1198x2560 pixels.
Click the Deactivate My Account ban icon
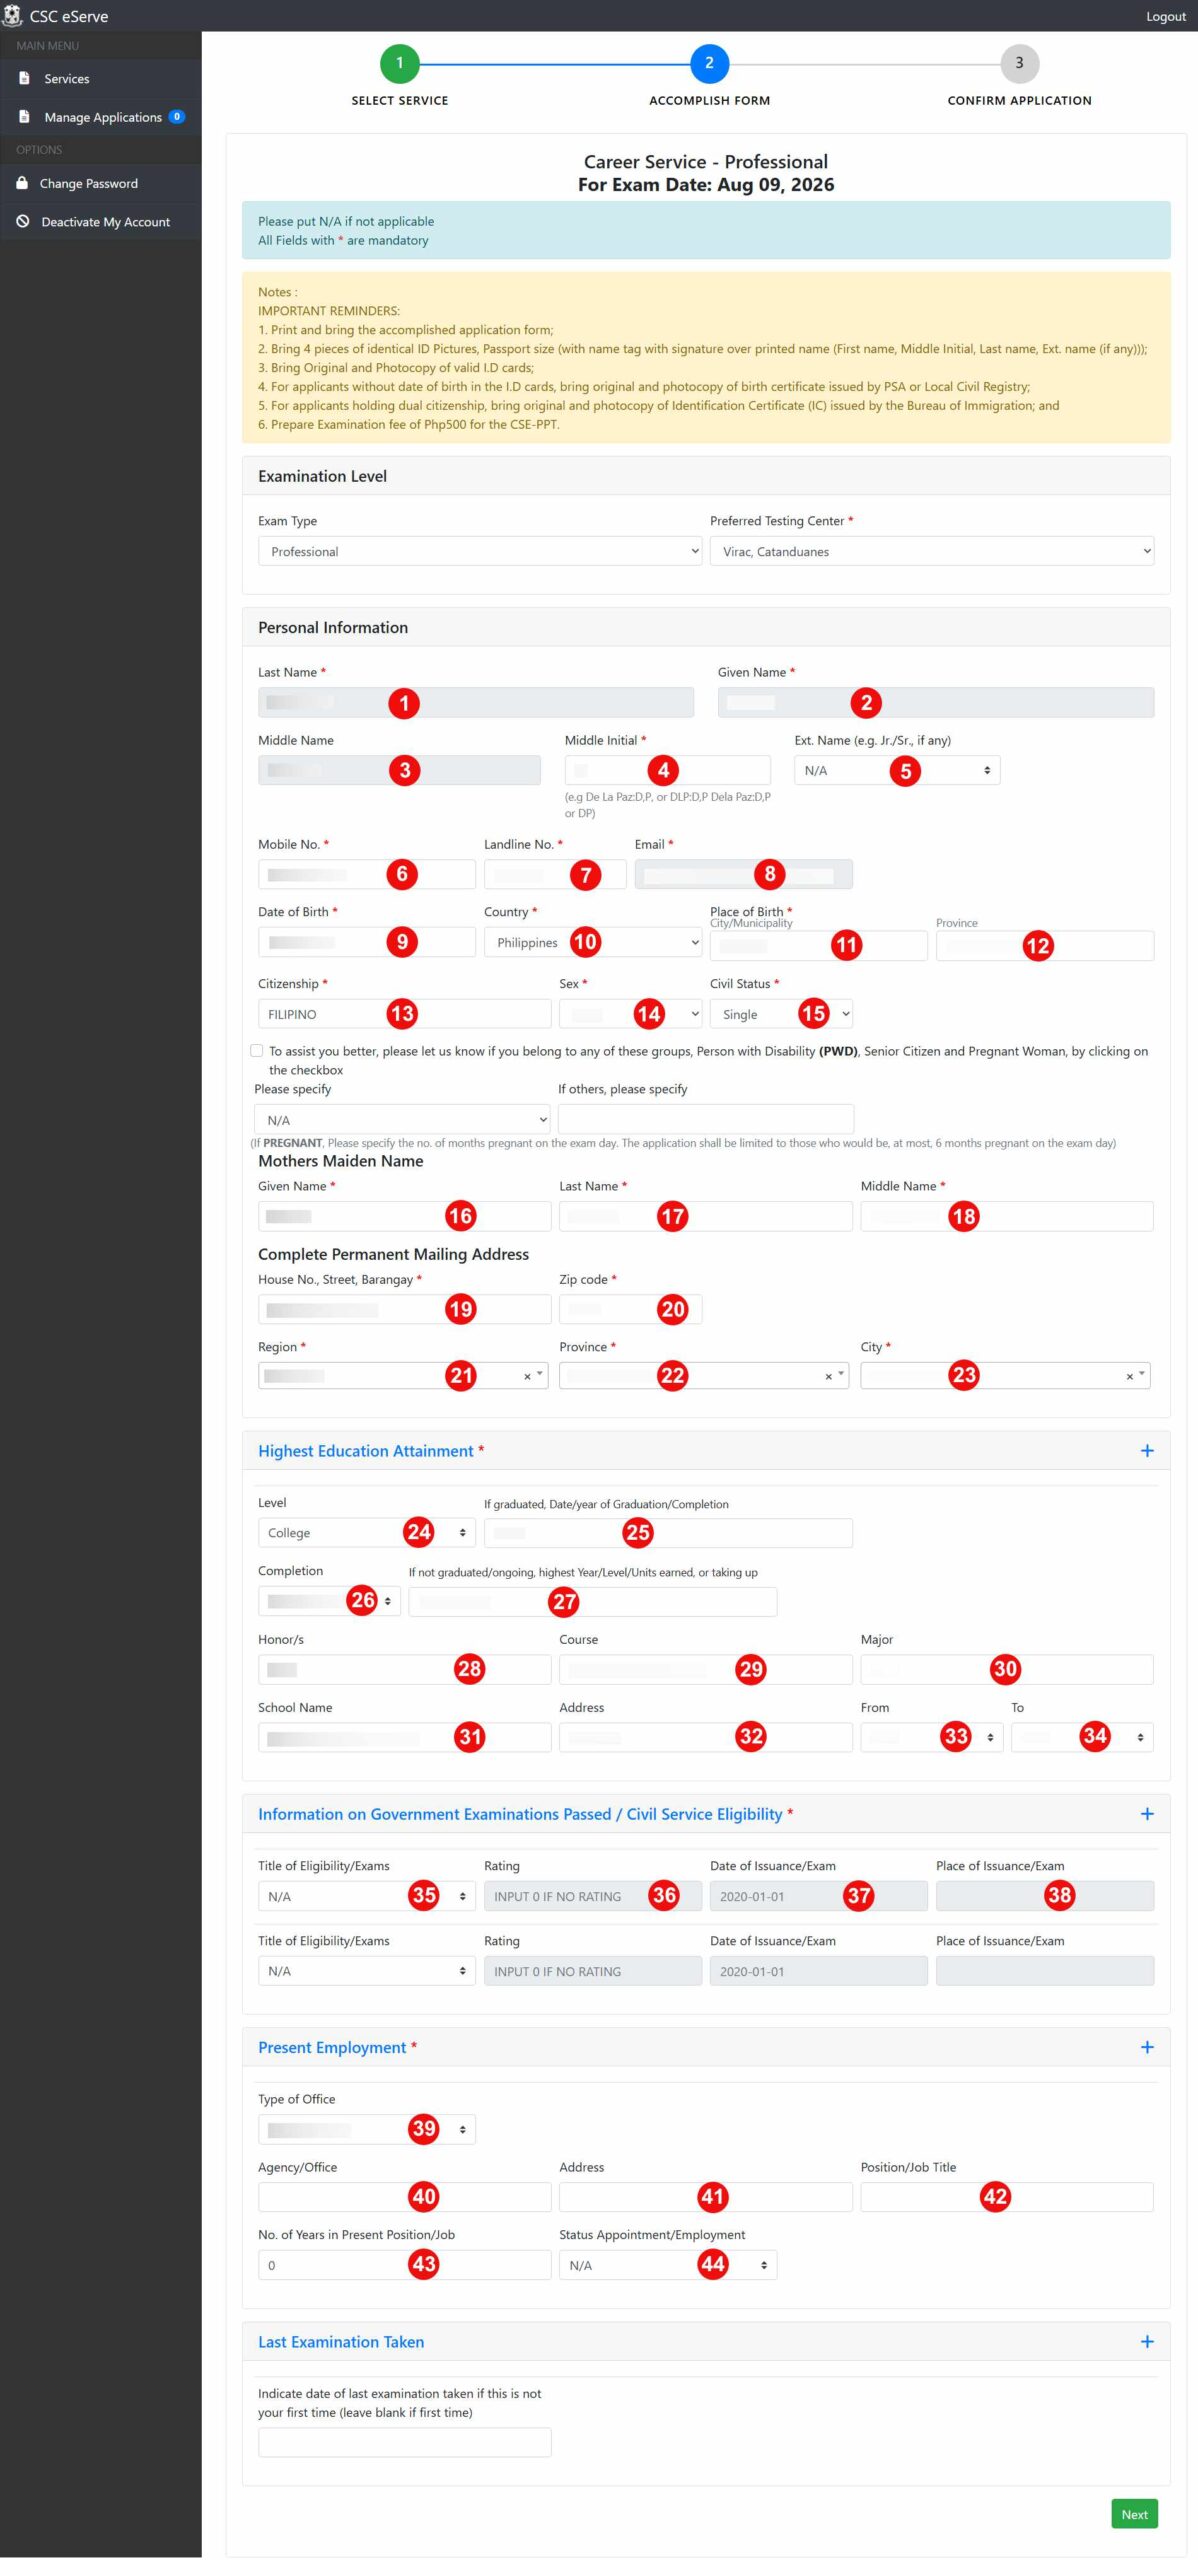[22, 221]
